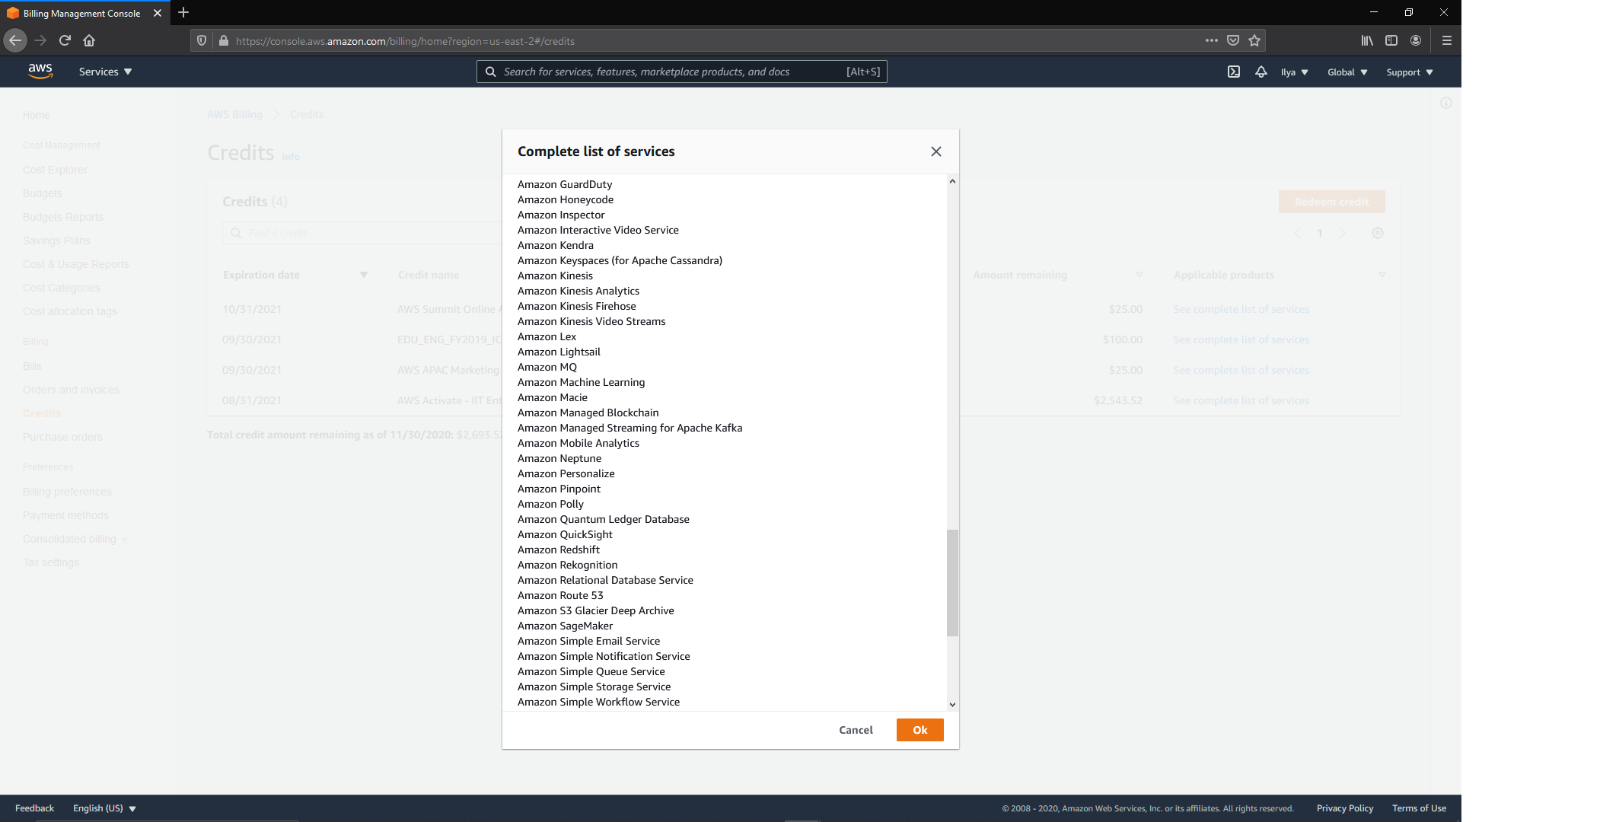Close the Complete list of services dialog
Screen dimensions: 1600x822
click(x=936, y=152)
